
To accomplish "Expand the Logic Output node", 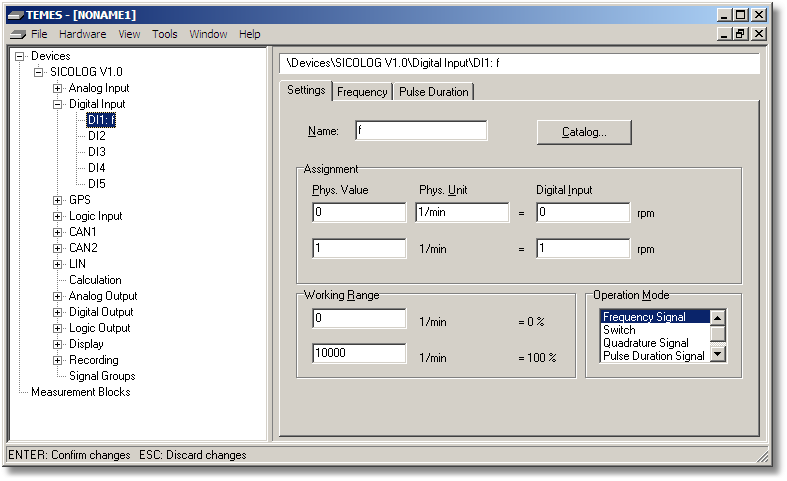I will coord(58,328).
